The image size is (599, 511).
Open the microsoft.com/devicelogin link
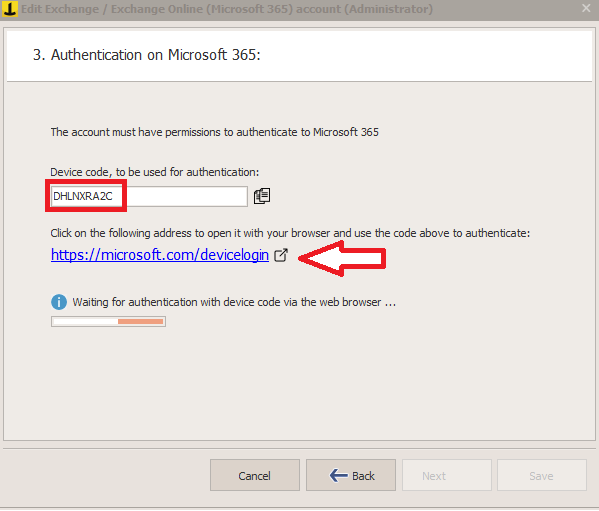pyautogui.click(x=160, y=255)
